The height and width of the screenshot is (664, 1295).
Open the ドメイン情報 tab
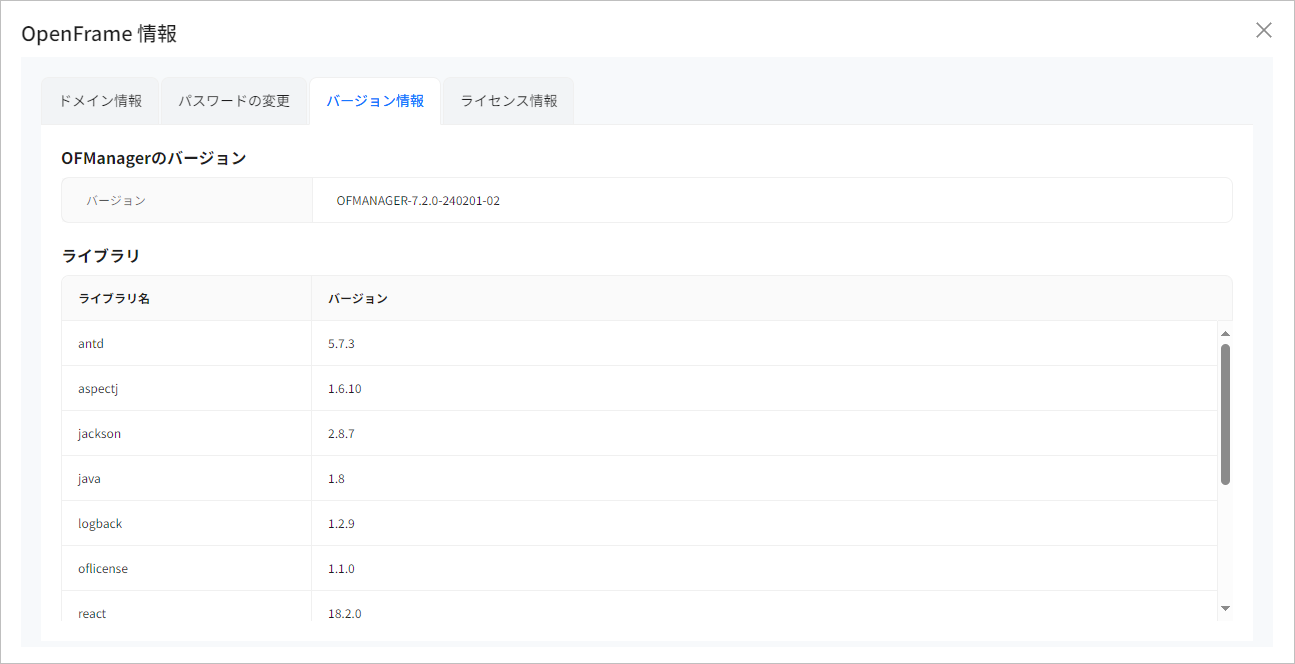100,100
